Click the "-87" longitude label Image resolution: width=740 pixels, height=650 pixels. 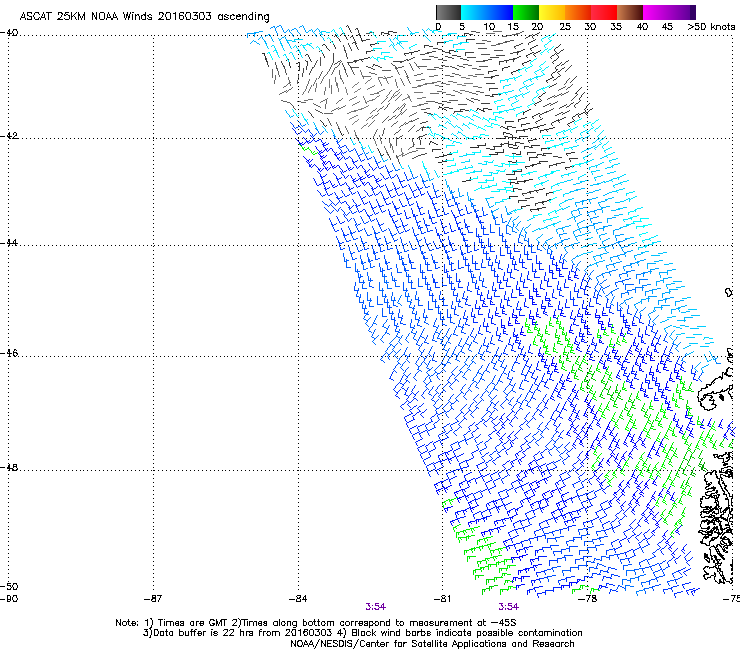[x=153, y=599]
